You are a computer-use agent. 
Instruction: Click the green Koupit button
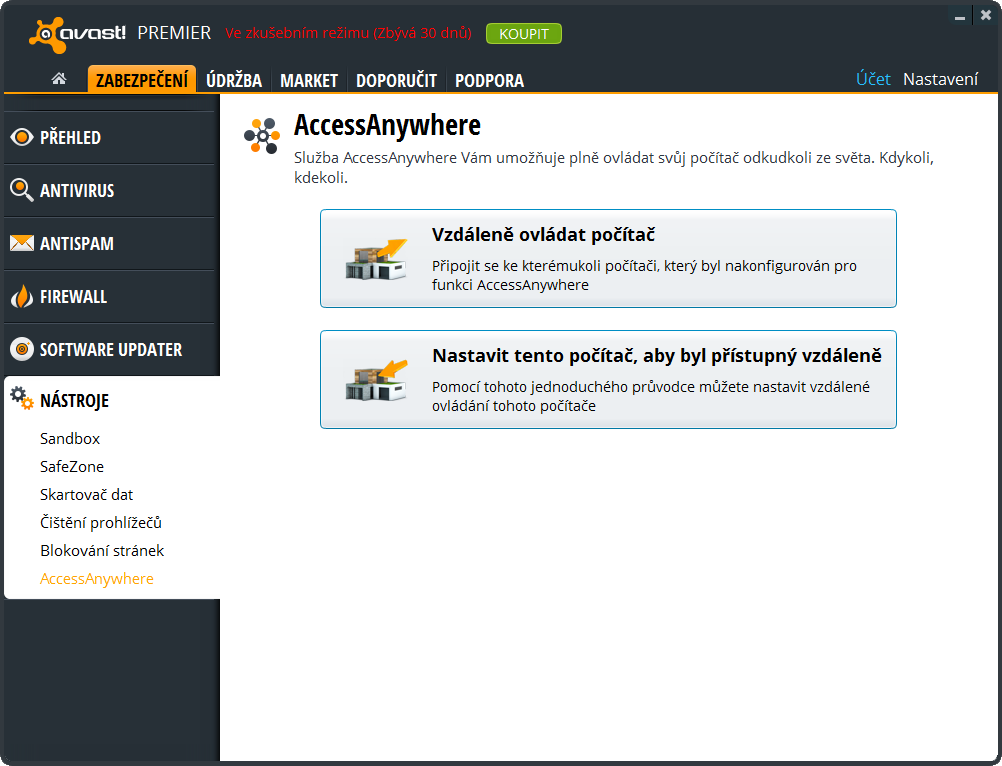524,34
